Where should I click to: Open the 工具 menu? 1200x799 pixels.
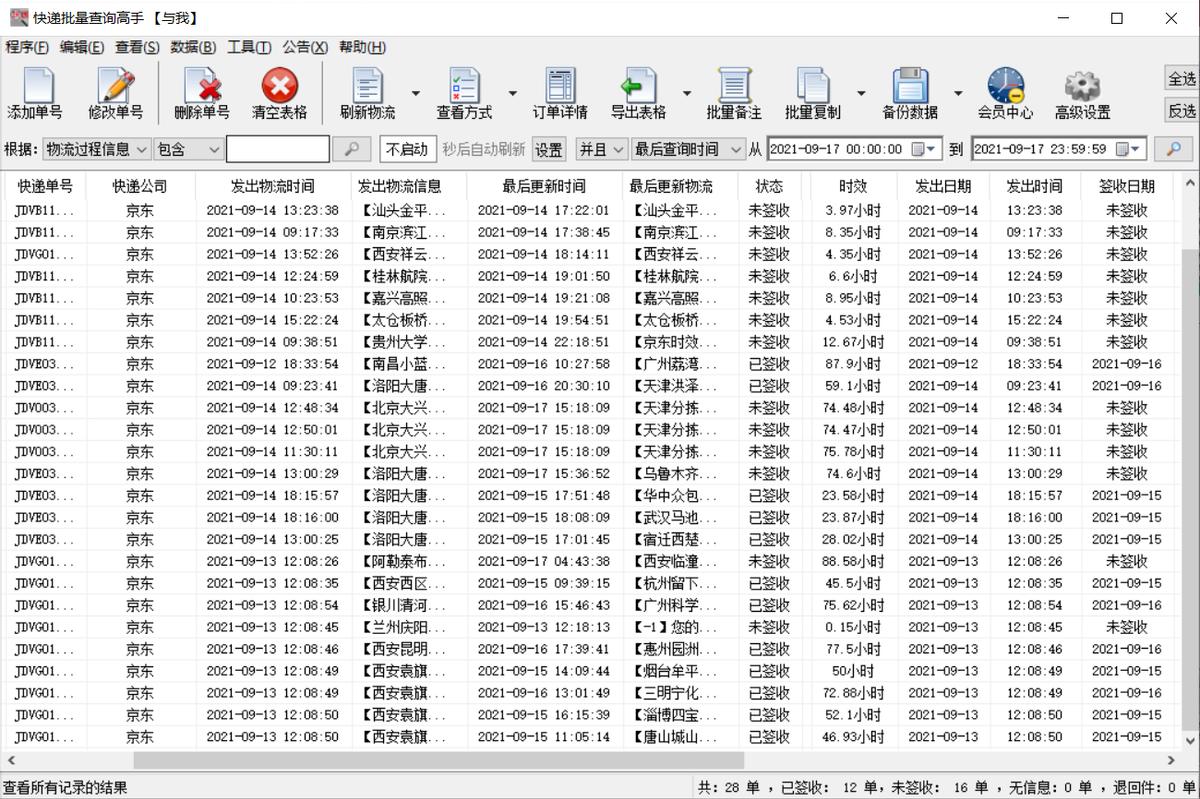tap(248, 47)
